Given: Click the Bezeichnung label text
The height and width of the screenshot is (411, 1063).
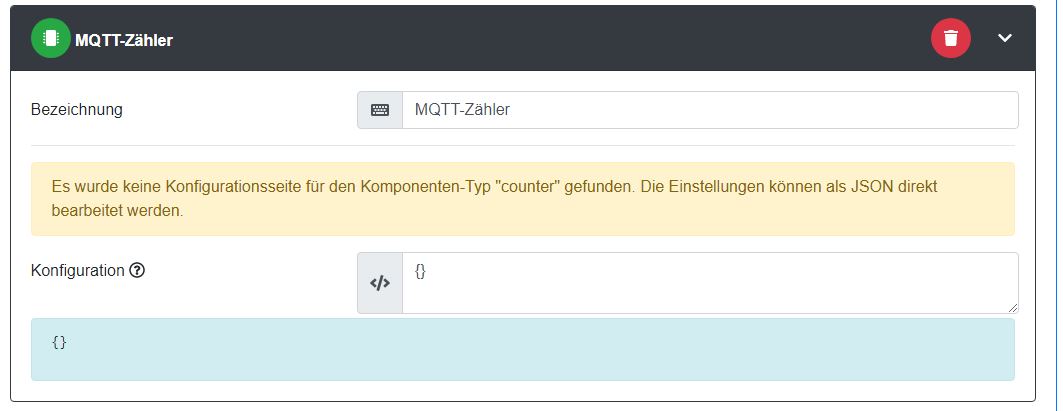Looking at the screenshot, I should coord(77,110).
